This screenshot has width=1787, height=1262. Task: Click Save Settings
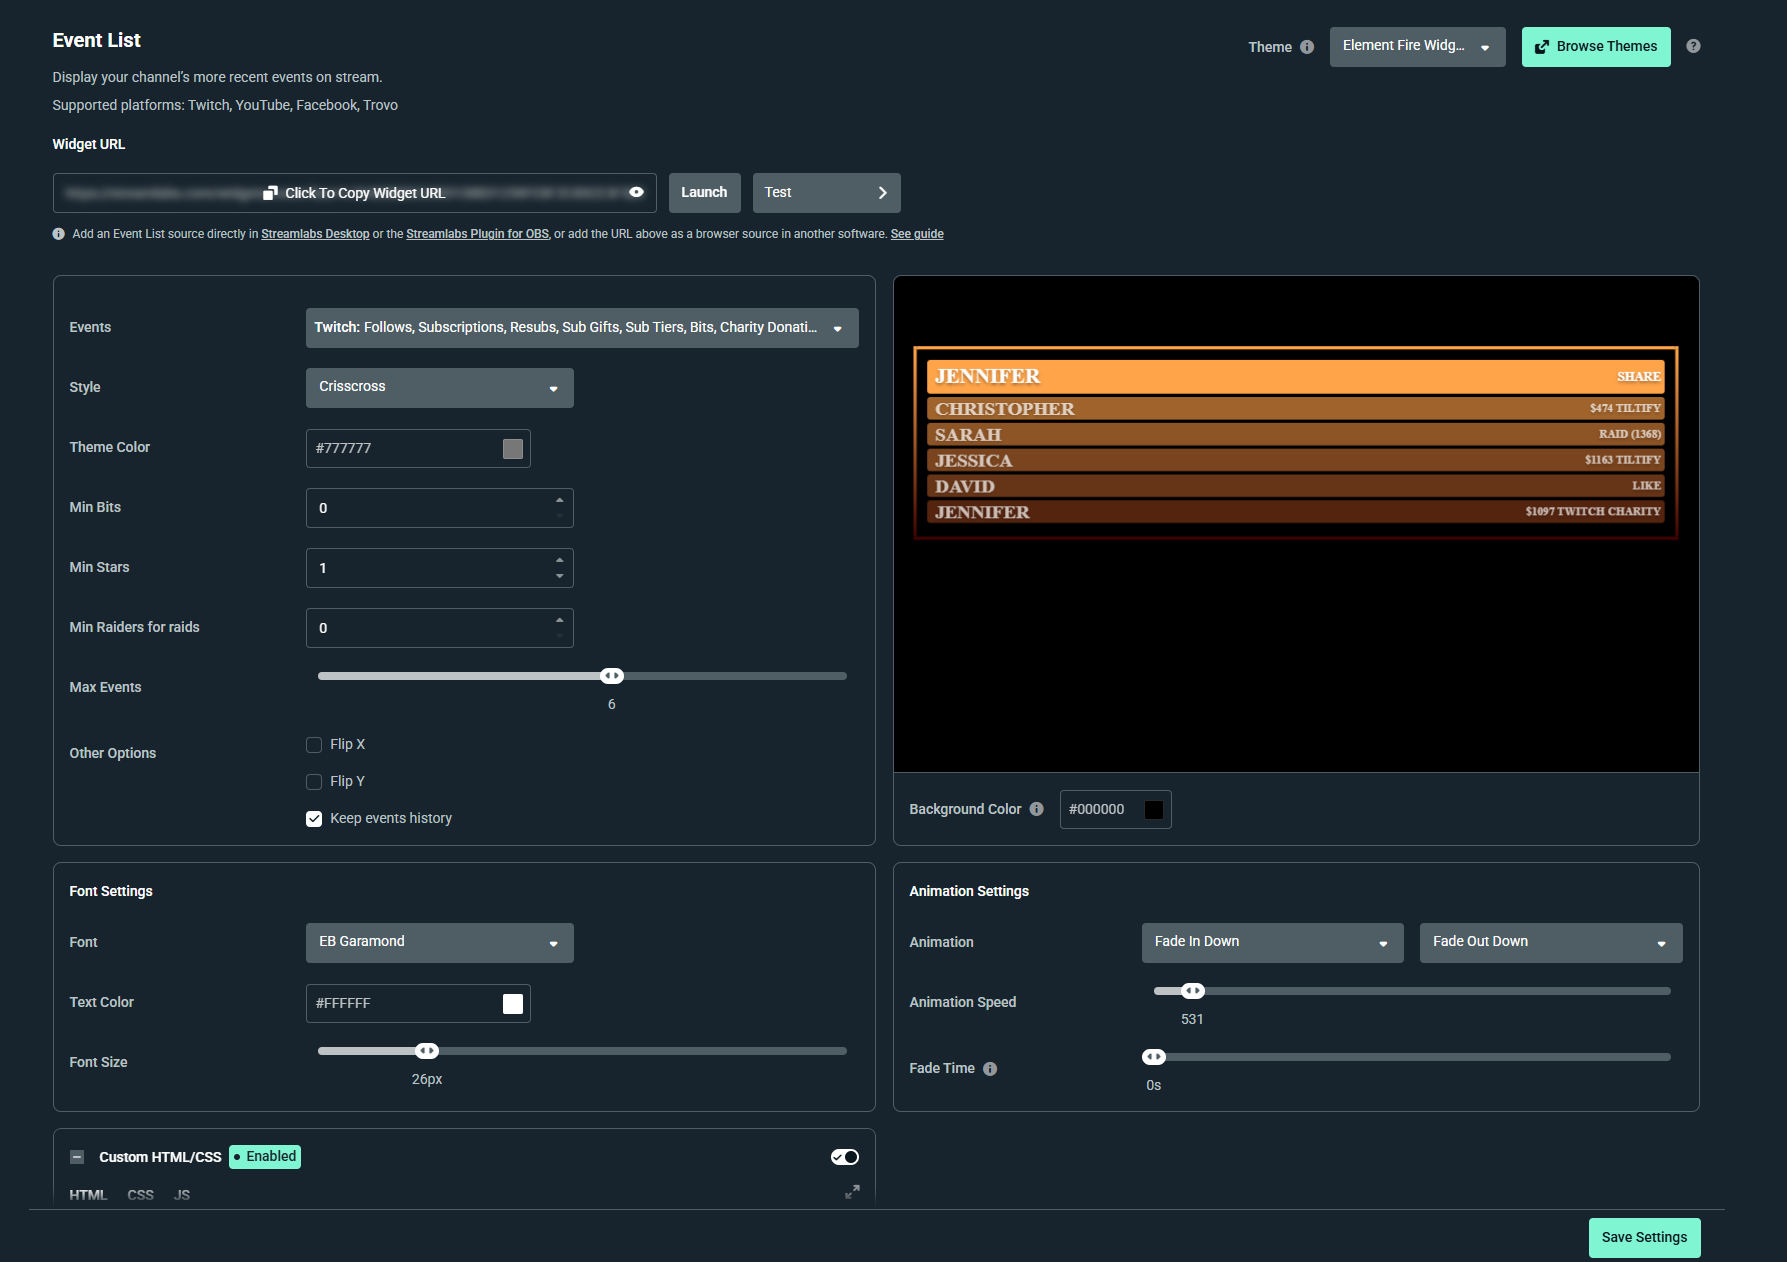(x=1644, y=1237)
